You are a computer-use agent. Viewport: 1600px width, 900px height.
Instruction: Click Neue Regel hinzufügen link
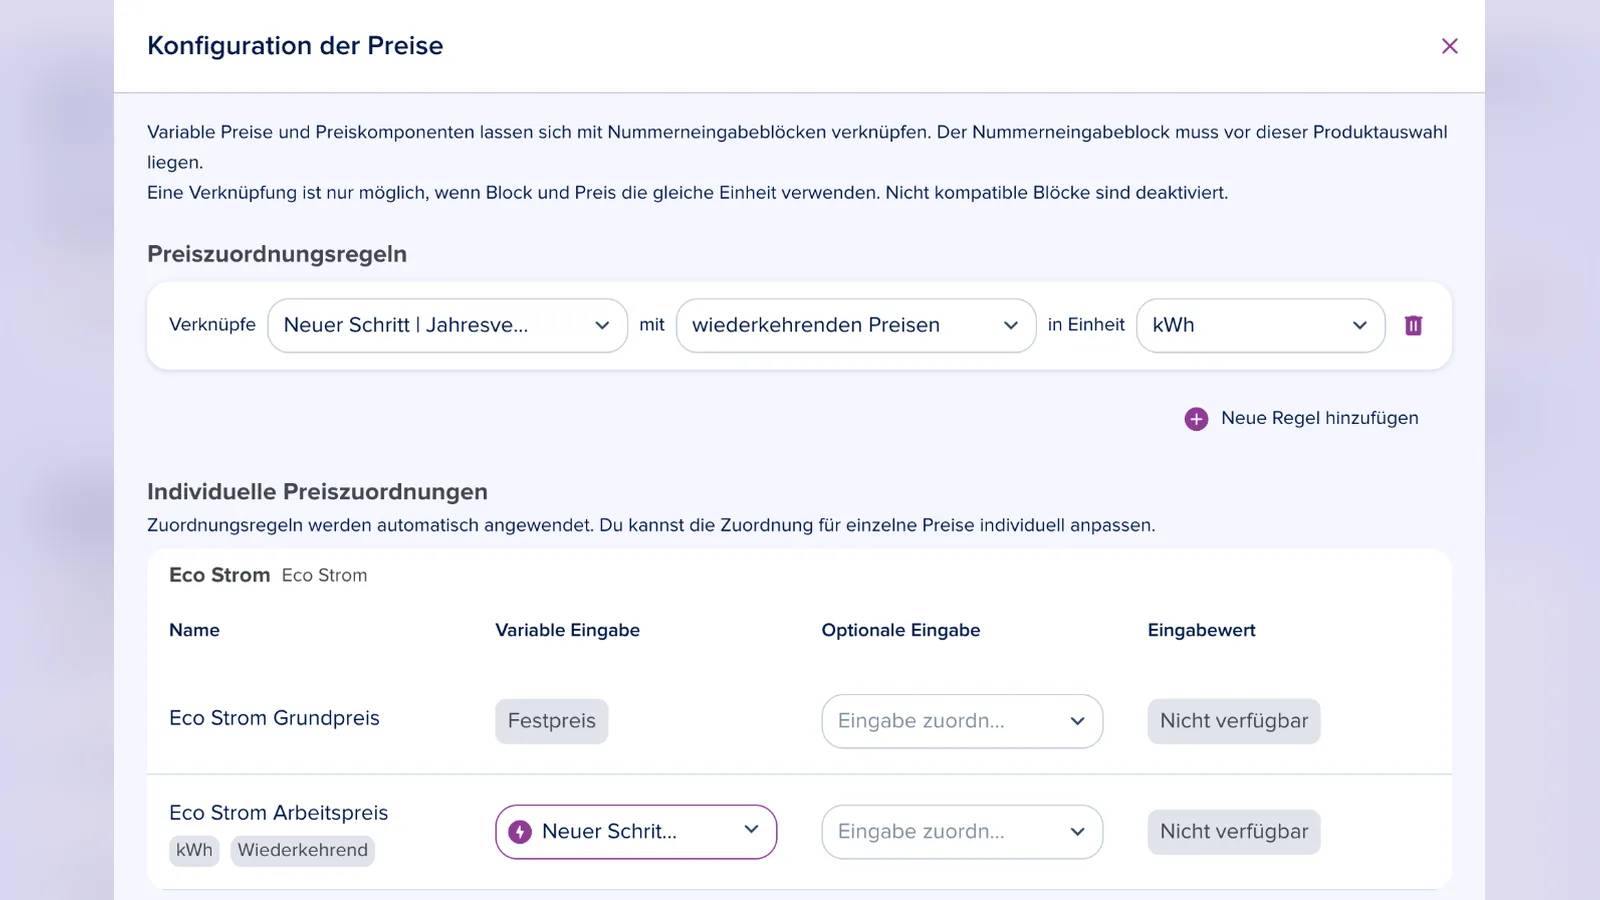coord(1319,418)
